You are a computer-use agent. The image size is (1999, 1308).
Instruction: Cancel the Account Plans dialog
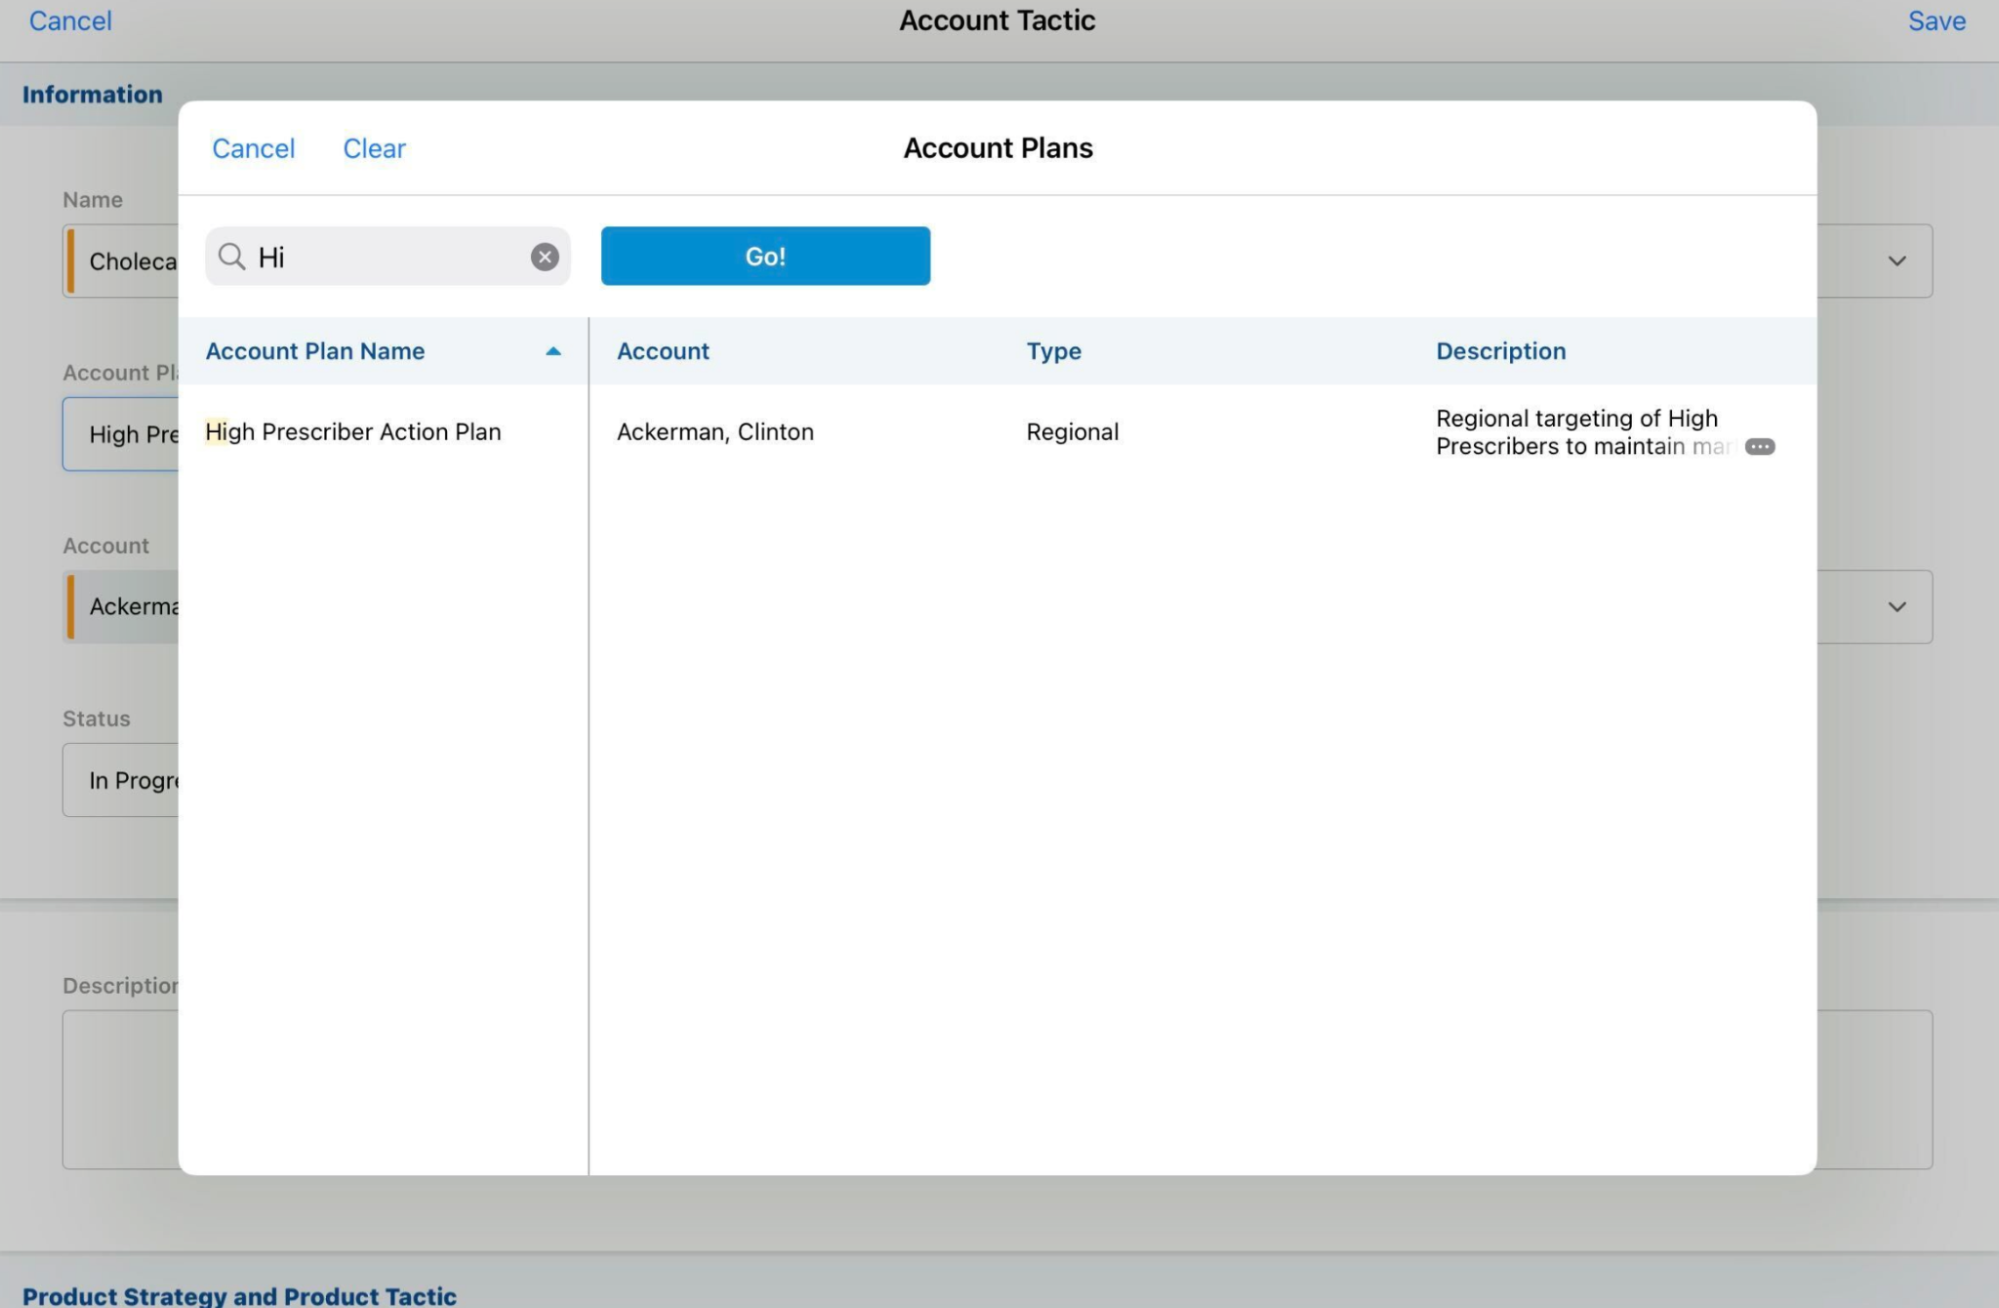click(253, 148)
